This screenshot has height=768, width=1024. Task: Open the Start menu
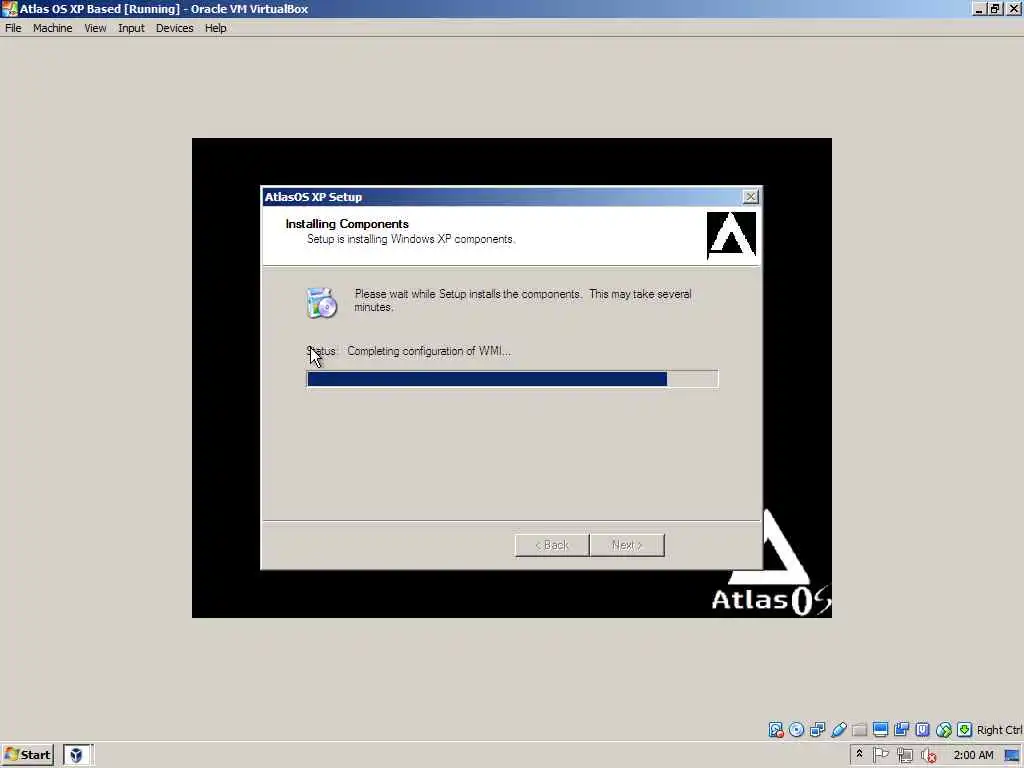point(27,755)
